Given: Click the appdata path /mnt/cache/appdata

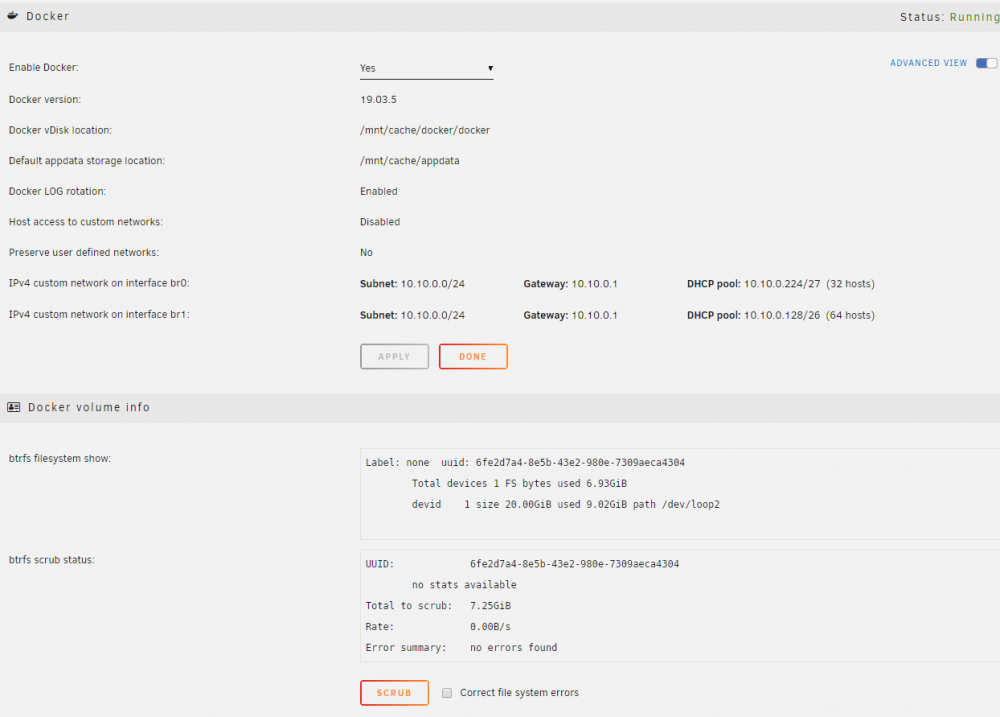Looking at the screenshot, I should tap(409, 161).
